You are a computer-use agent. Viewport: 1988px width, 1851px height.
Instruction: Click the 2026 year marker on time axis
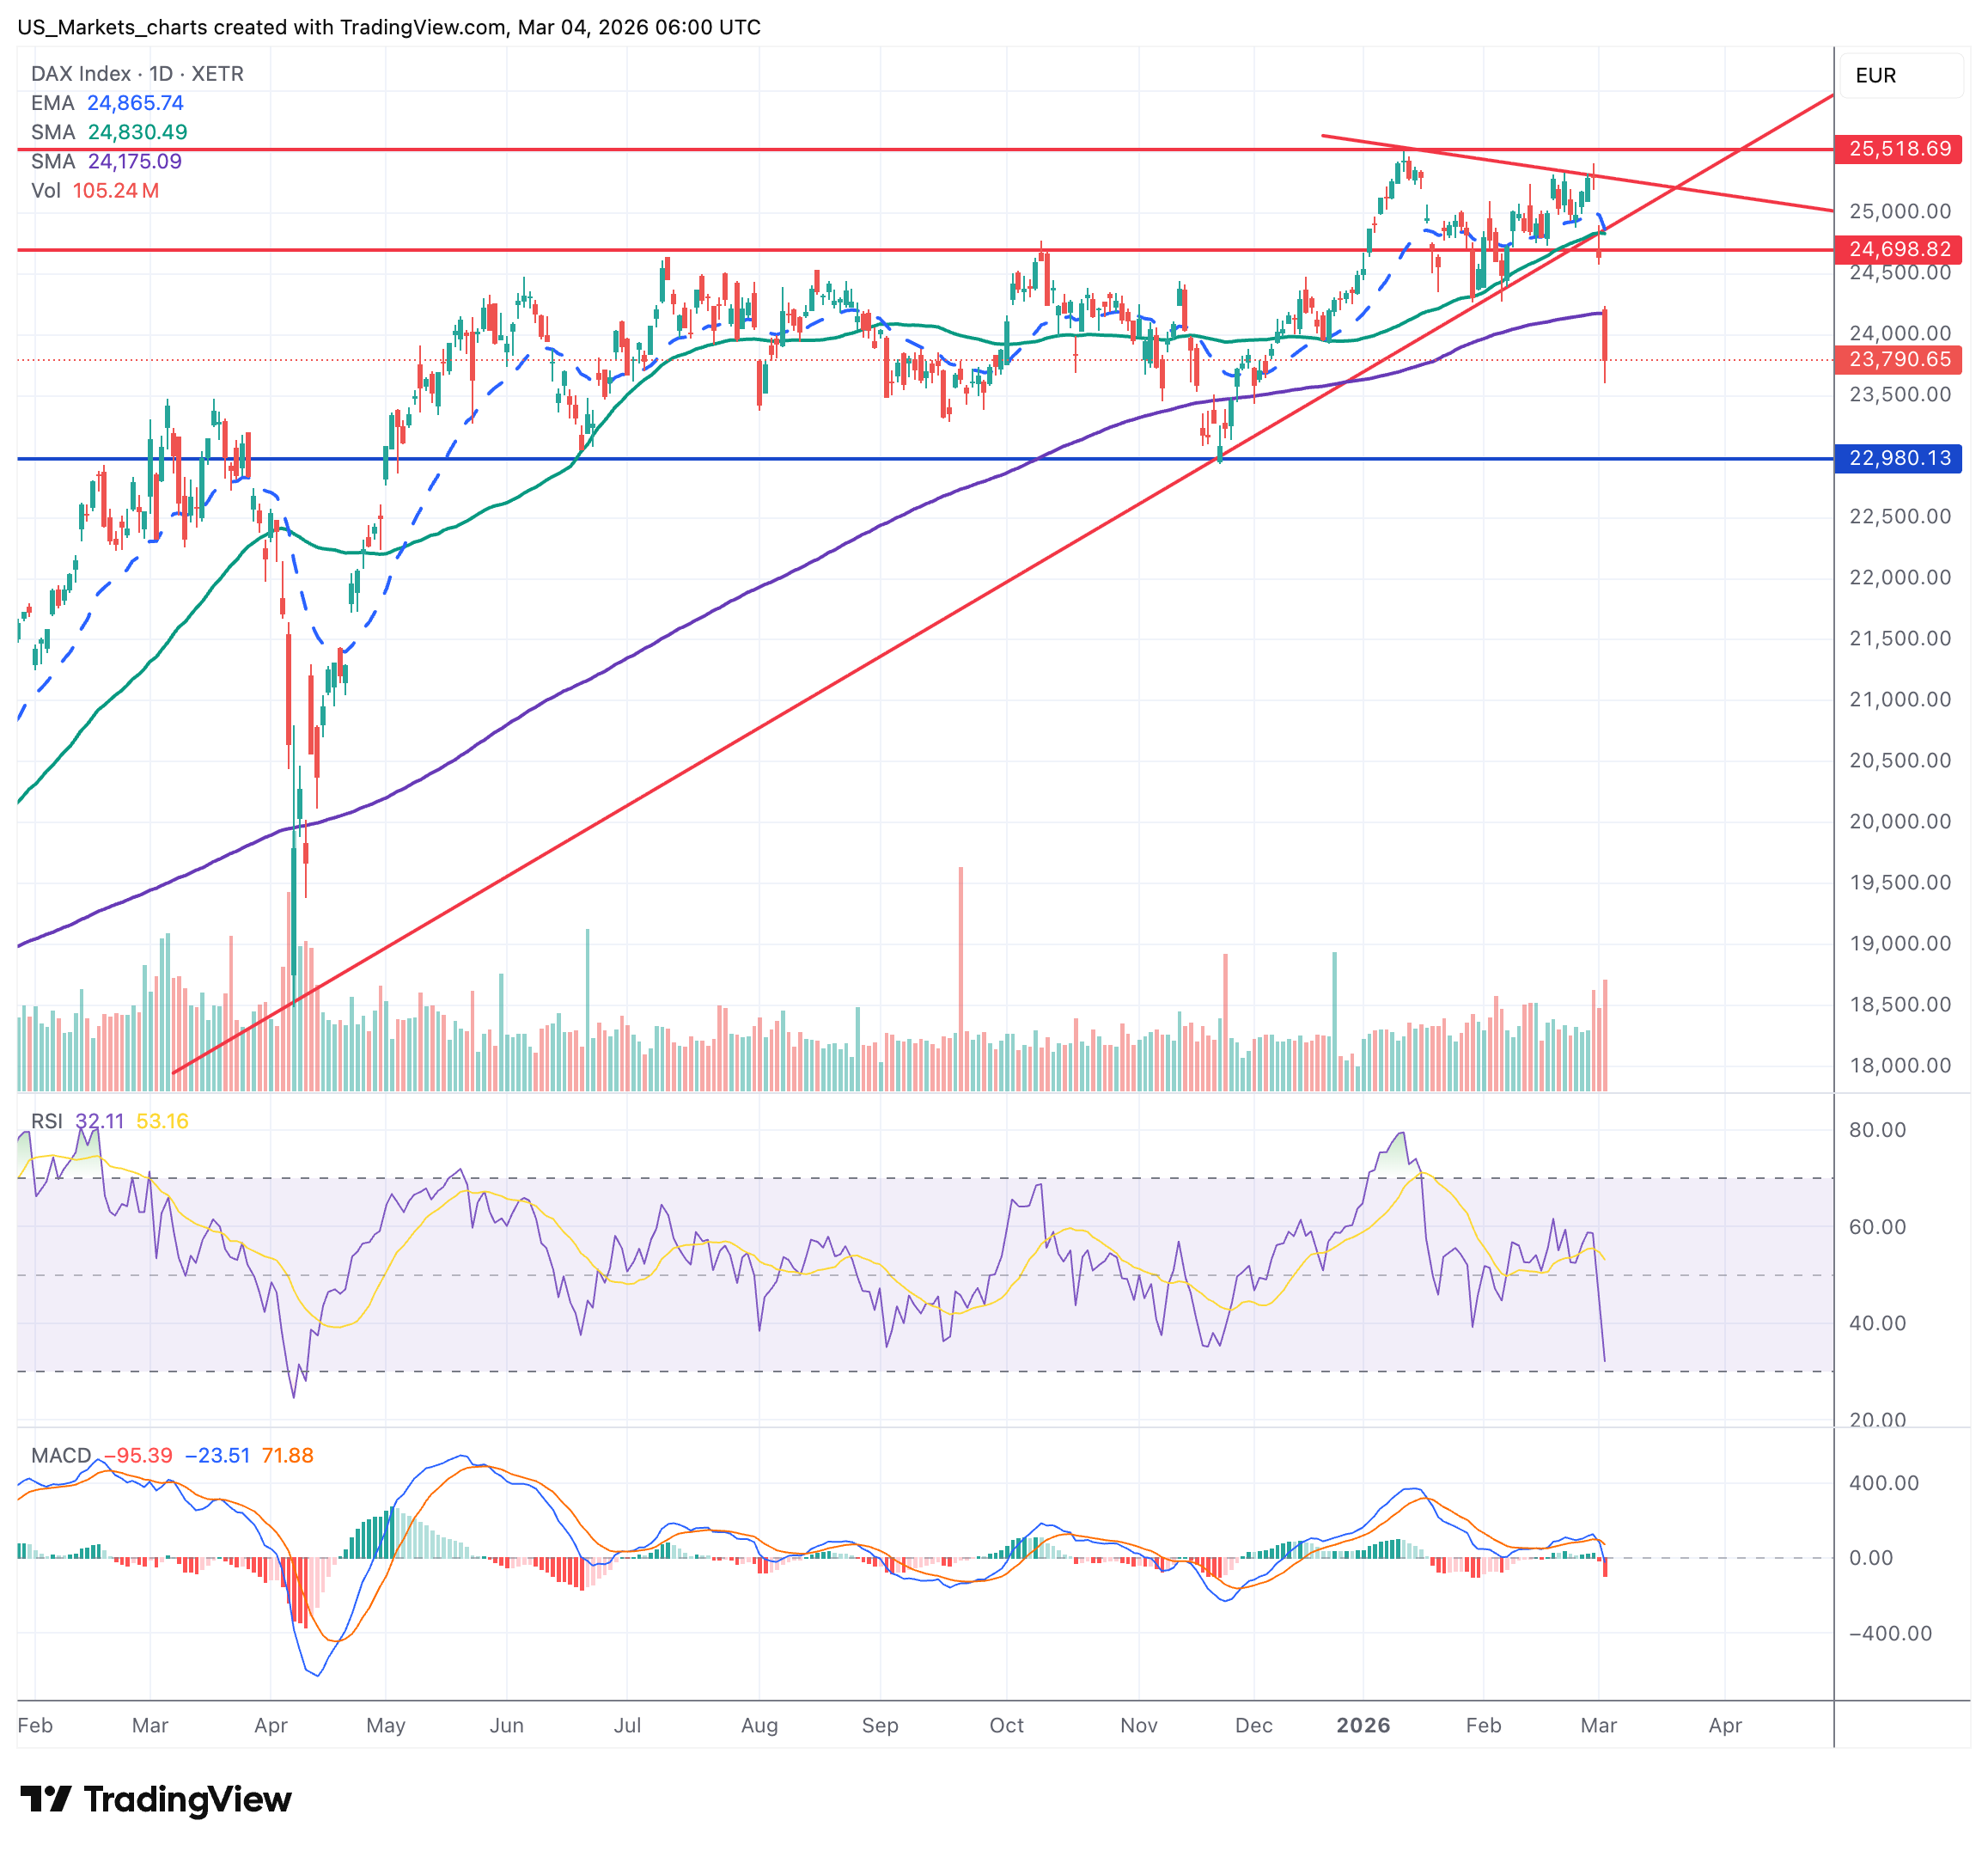pyautogui.click(x=1363, y=1725)
